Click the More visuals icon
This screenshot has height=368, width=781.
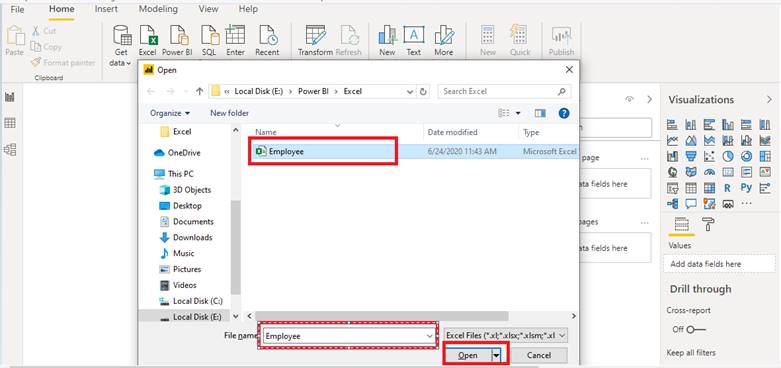coord(443,35)
